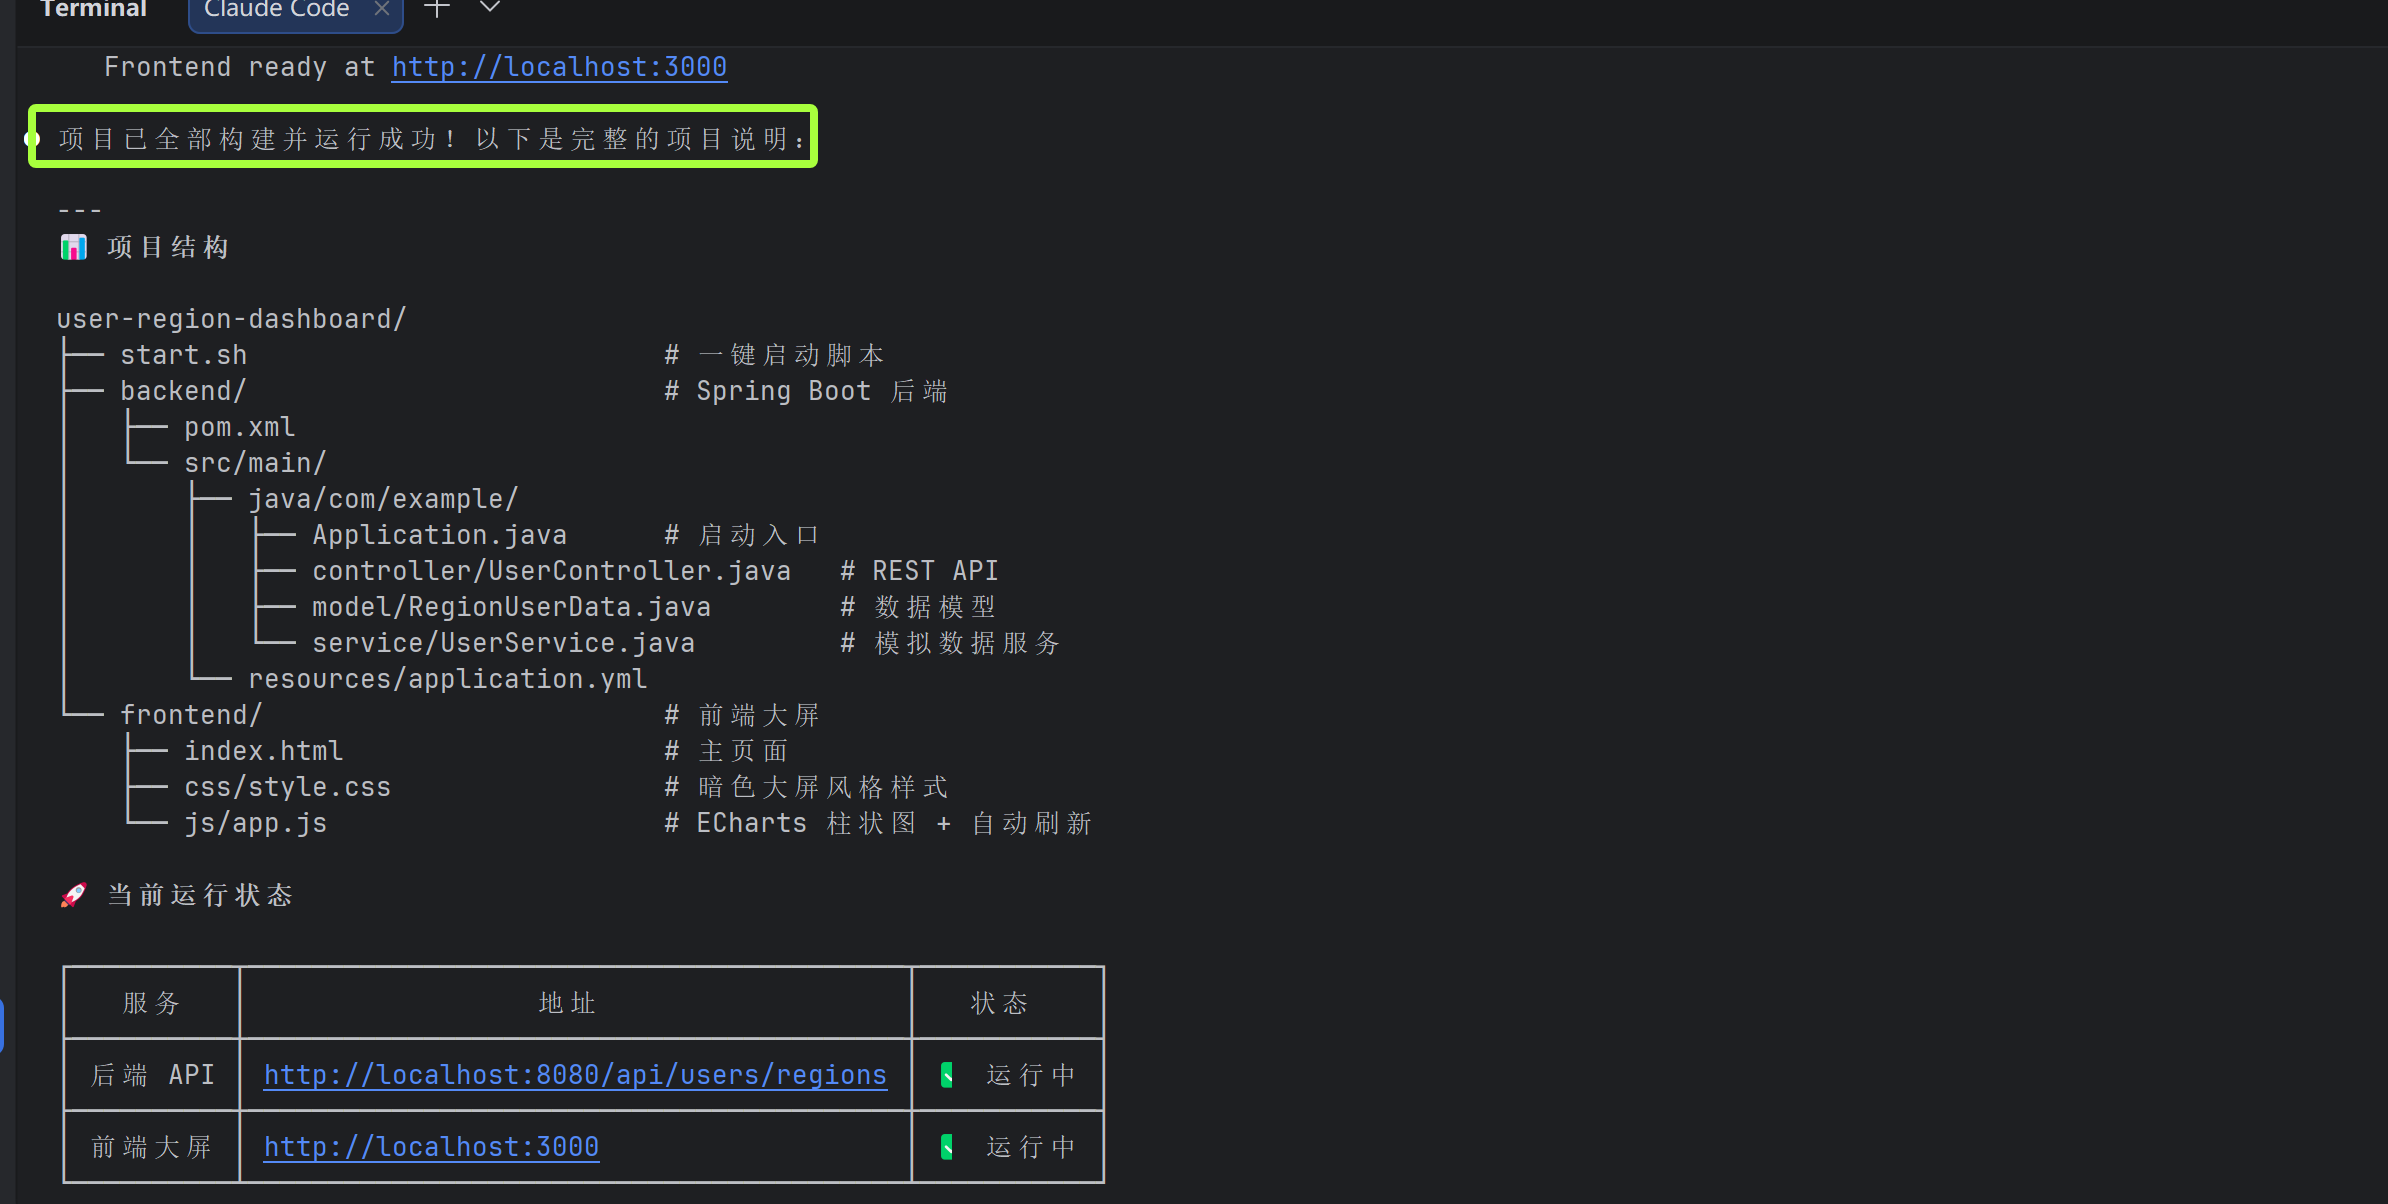Click the java/com/example/ path entry
This screenshot has height=1204, width=2388.
383,499
